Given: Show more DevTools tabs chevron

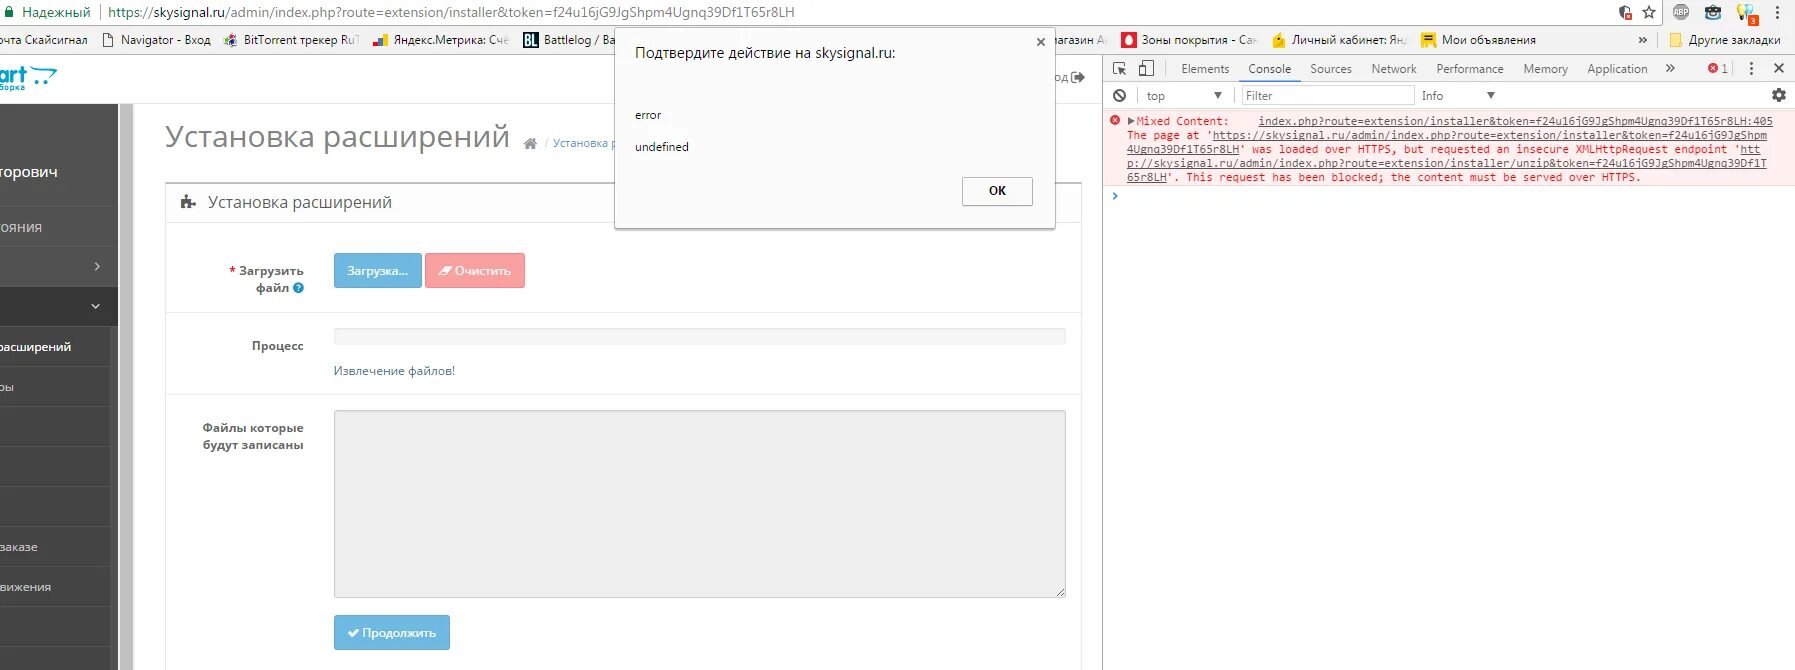Looking at the screenshot, I should [x=1669, y=68].
